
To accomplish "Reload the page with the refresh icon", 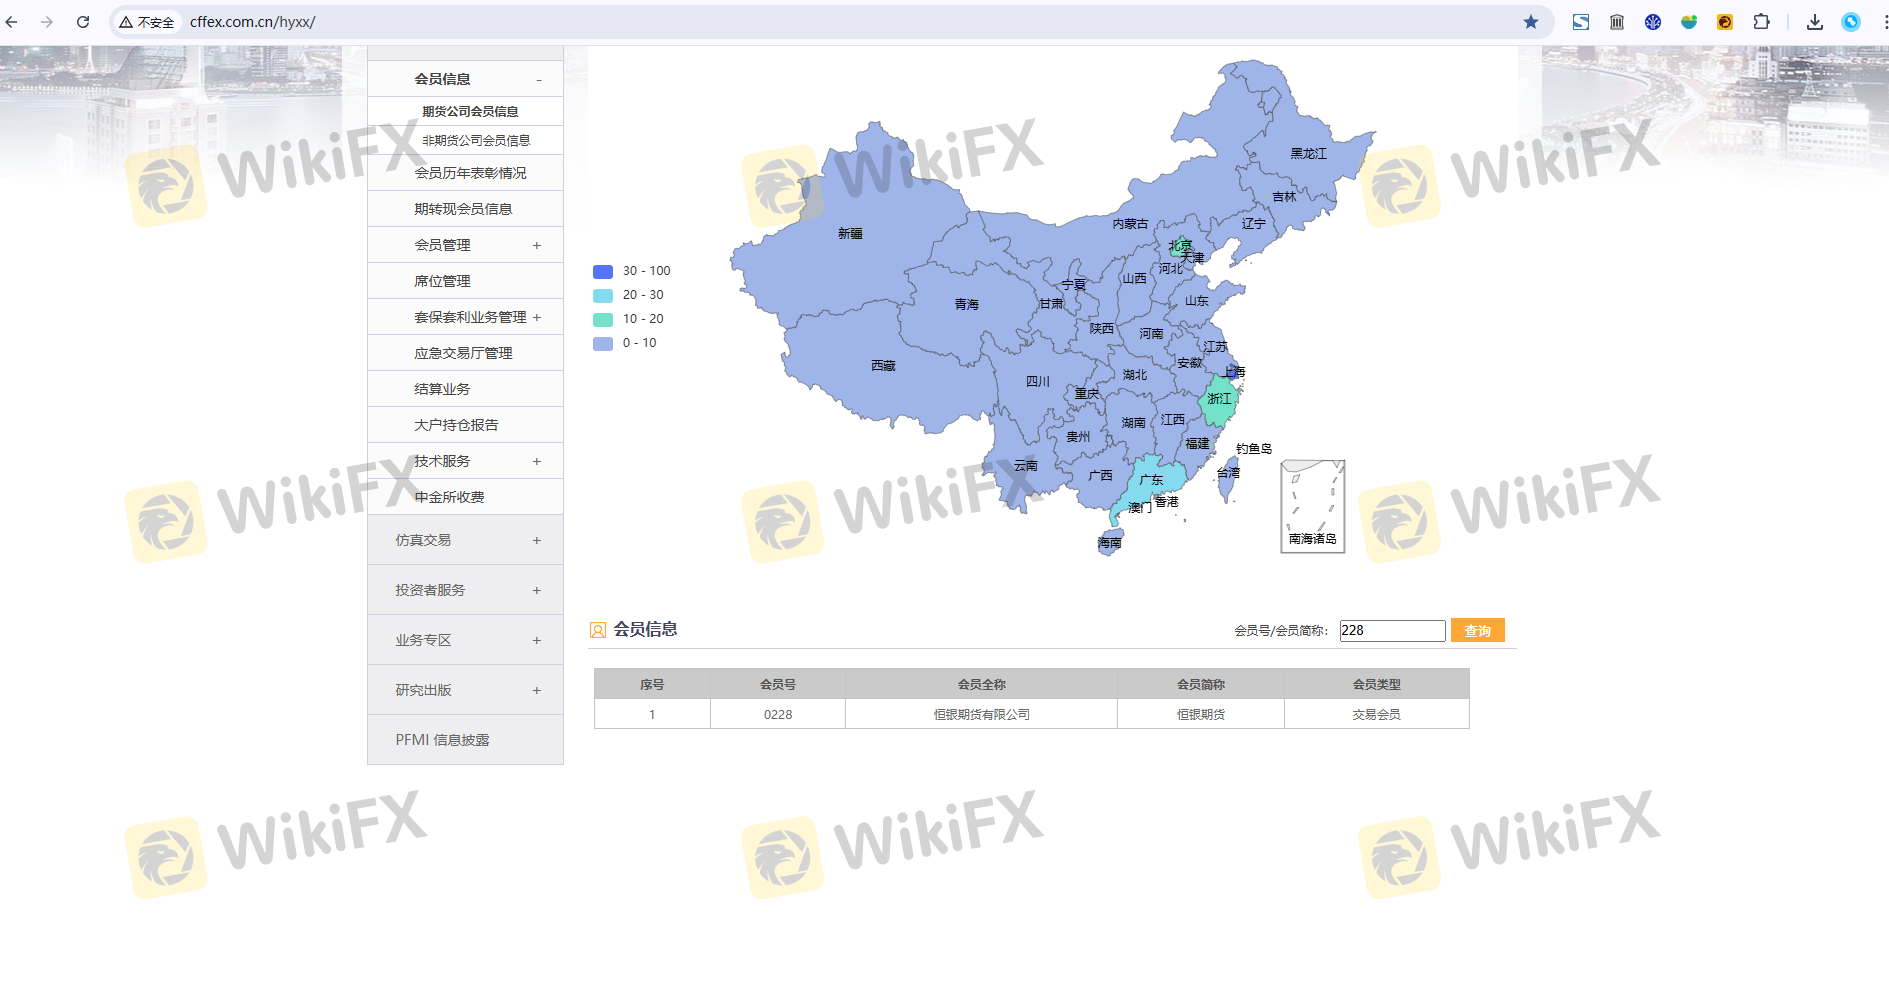I will click(x=83, y=22).
